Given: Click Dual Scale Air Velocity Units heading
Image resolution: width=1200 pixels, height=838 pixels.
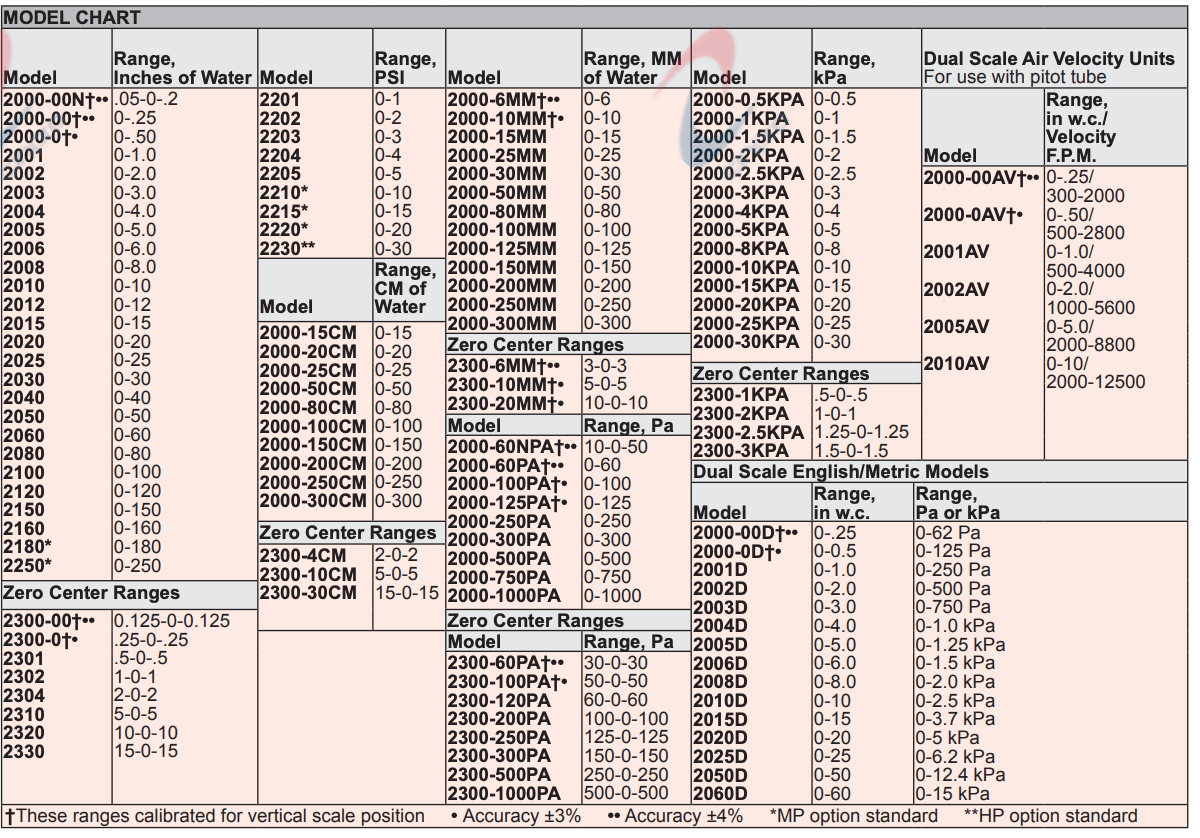Looking at the screenshot, I should pyautogui.click(x=1049, y=58).
